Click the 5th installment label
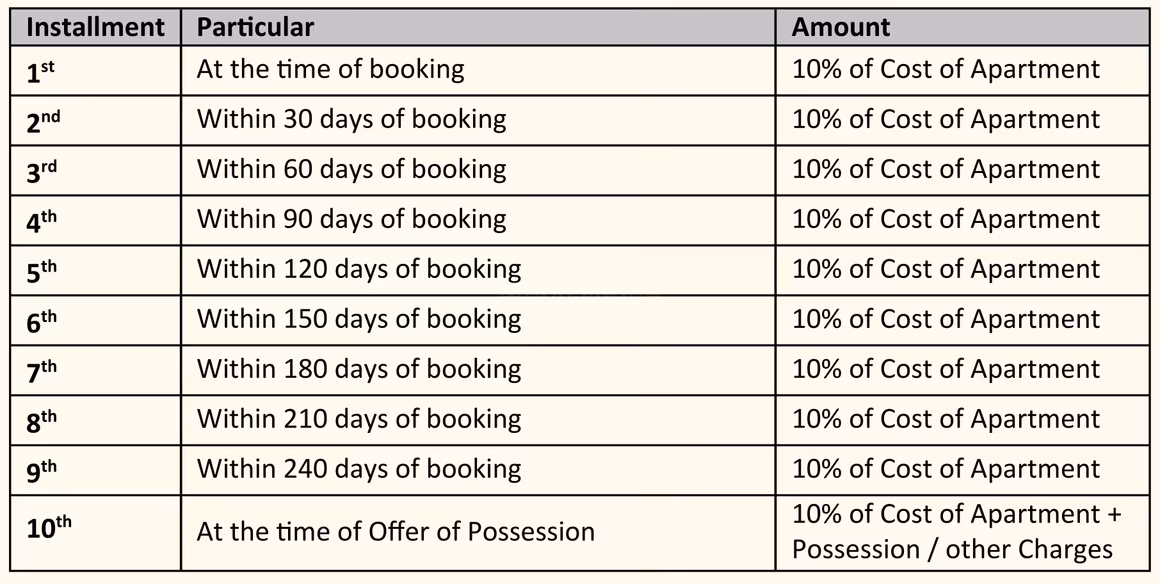 41,272
